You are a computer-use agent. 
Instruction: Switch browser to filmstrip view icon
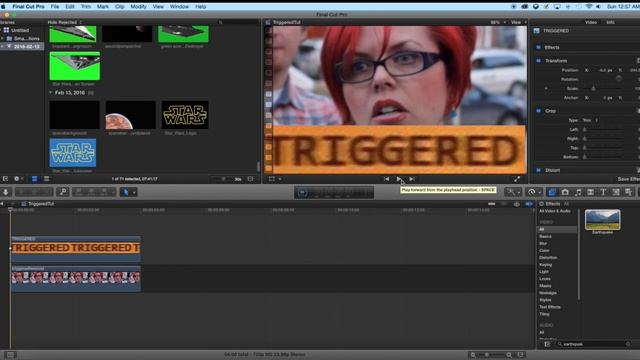click(34, 179)
